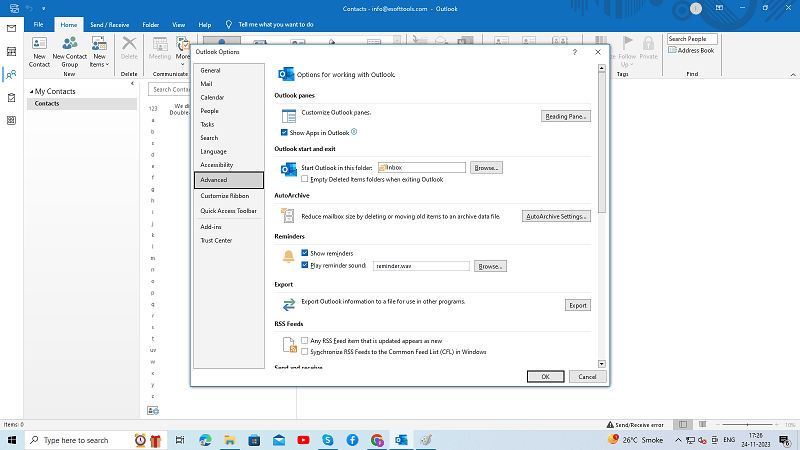Screen dimensions: 800x450
Task: Open Customize Quick Access Toolbar dropdown
Action: point(43,9)
